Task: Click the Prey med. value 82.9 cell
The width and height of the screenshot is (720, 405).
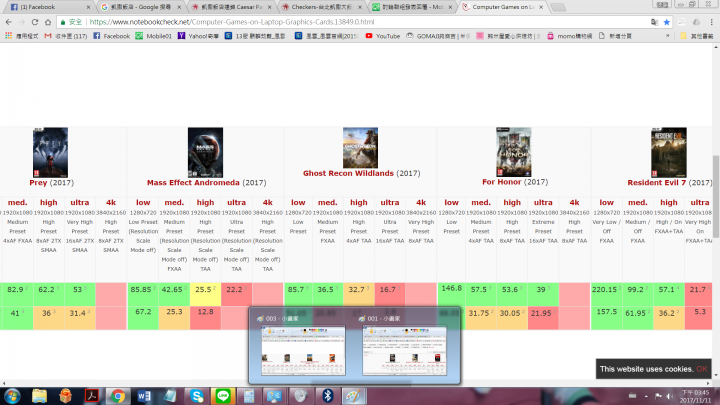Action: [17, 294]
